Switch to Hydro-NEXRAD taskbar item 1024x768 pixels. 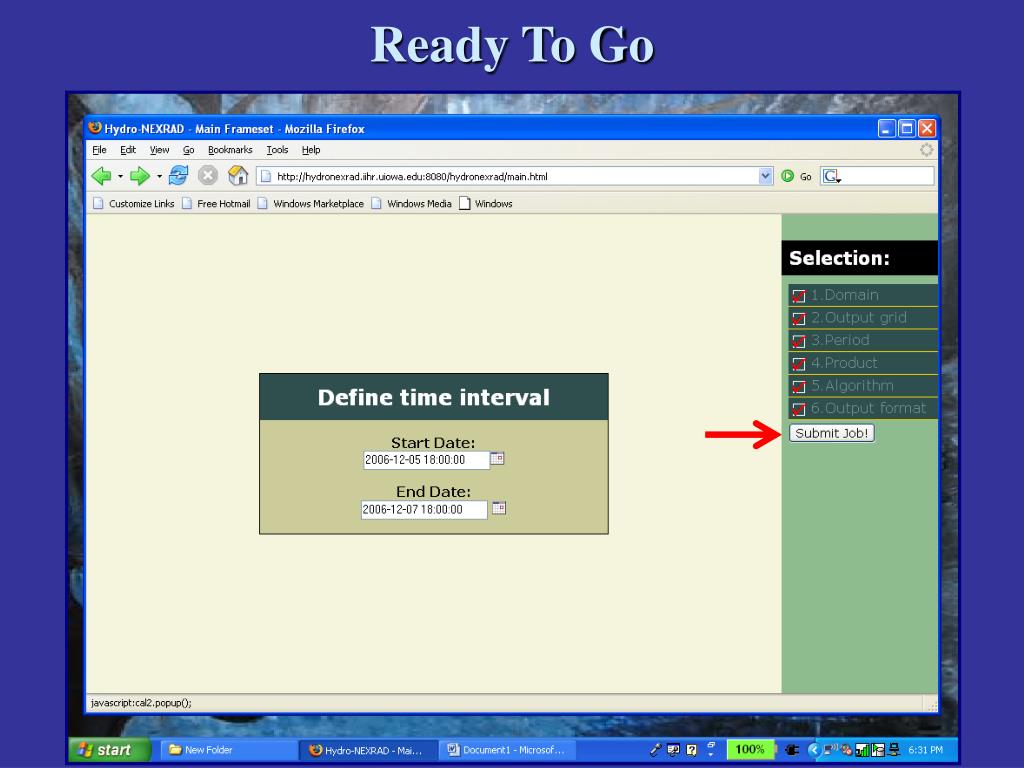pos(368,750)
